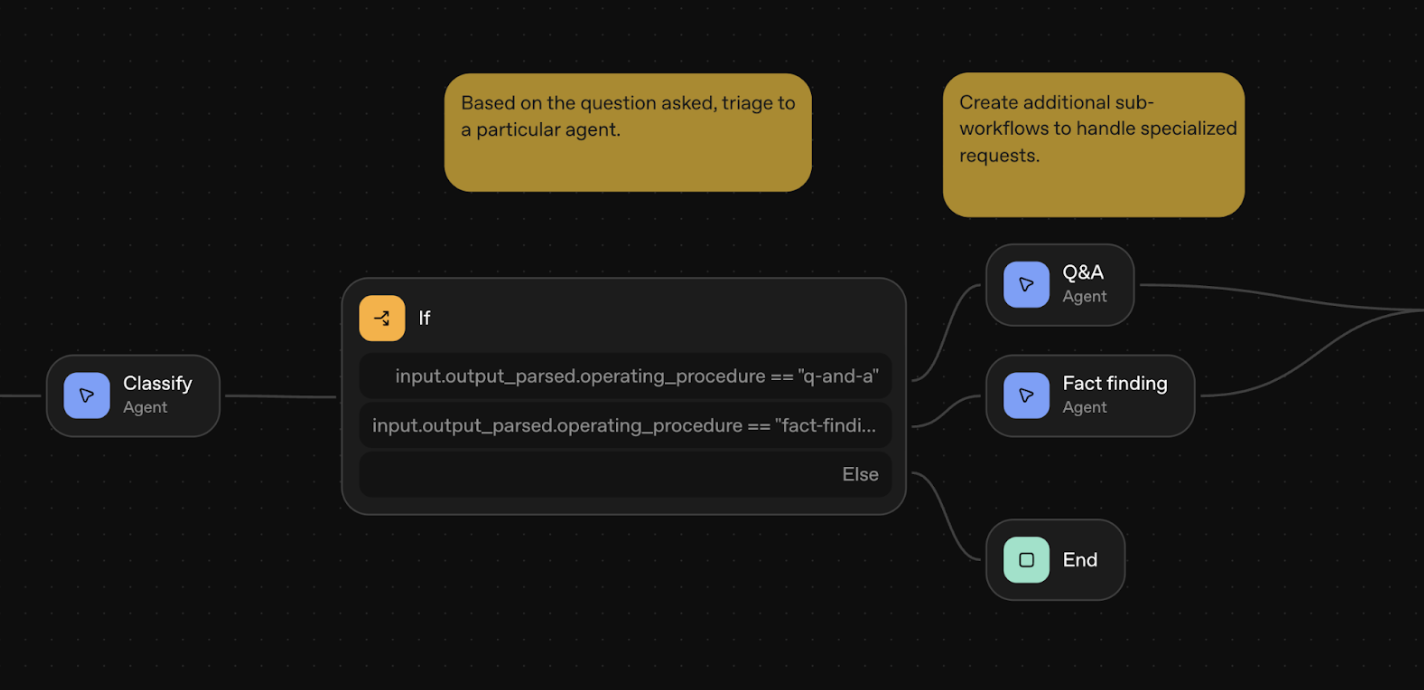
Task: Select the "fact-findi..." condition row
Action: tap(625, 426)
